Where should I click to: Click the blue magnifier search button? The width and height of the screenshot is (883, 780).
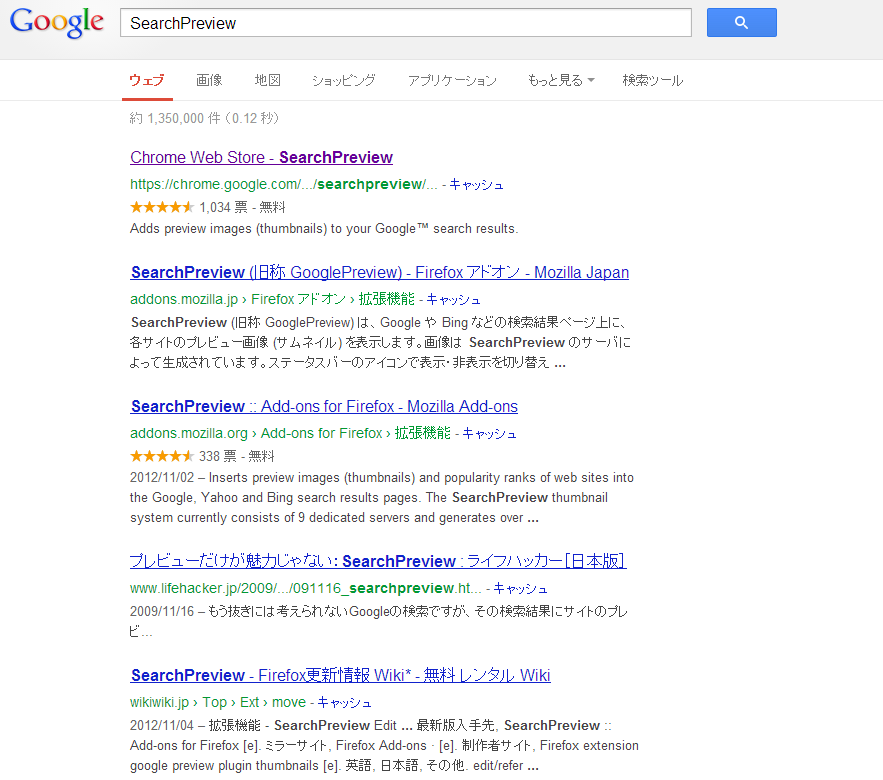(x=742, y=23)
